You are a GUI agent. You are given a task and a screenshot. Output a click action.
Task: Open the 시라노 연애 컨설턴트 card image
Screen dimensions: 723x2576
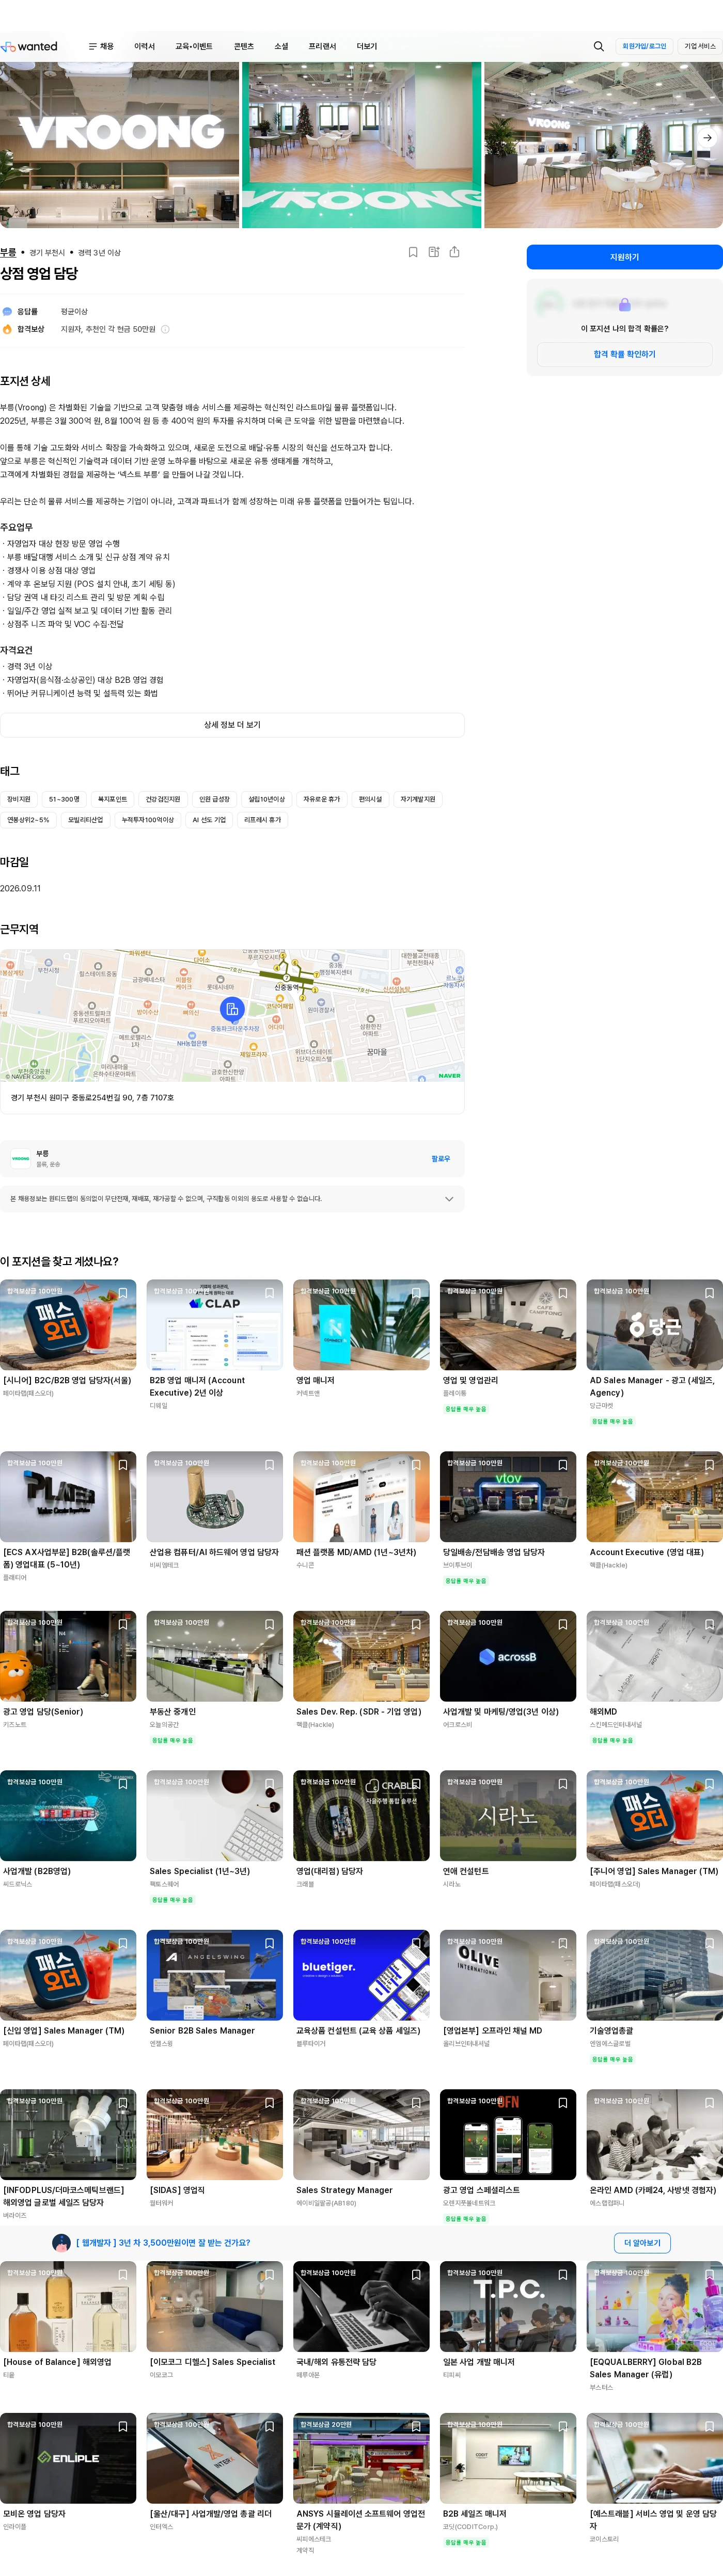(x=508, y=1816)
